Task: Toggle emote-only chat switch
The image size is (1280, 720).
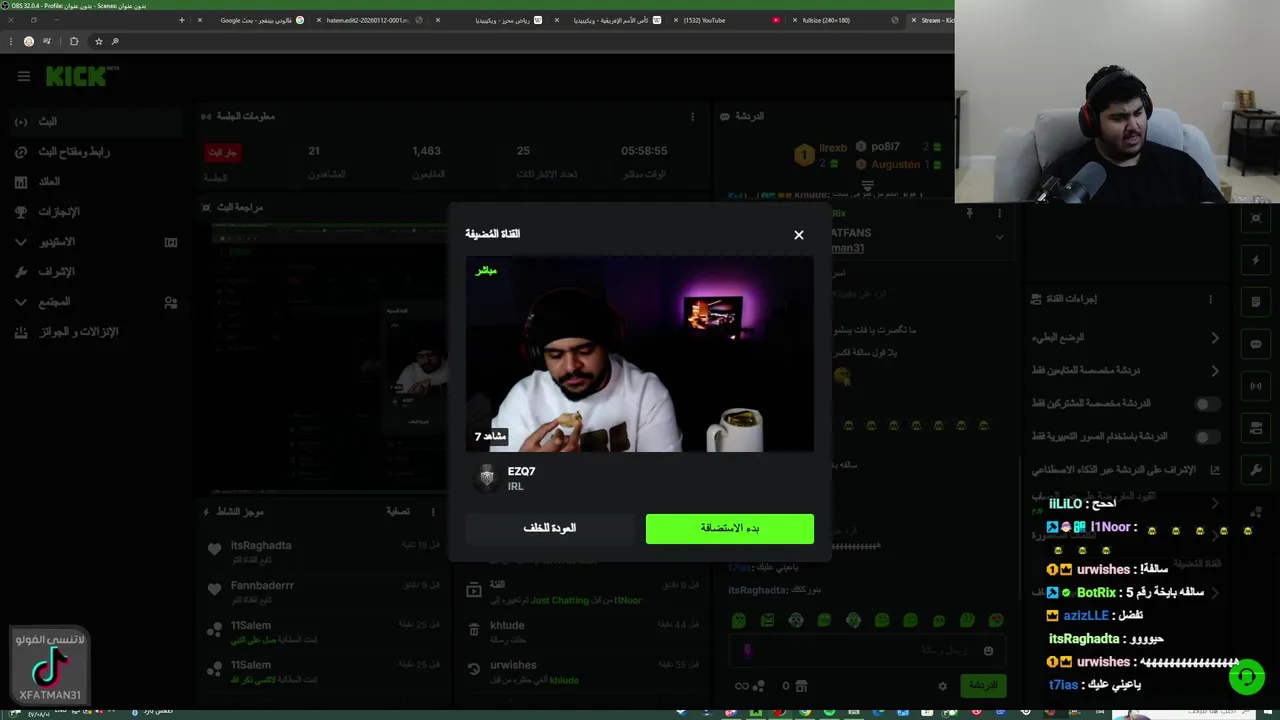Action: (x=1207, y=437)
